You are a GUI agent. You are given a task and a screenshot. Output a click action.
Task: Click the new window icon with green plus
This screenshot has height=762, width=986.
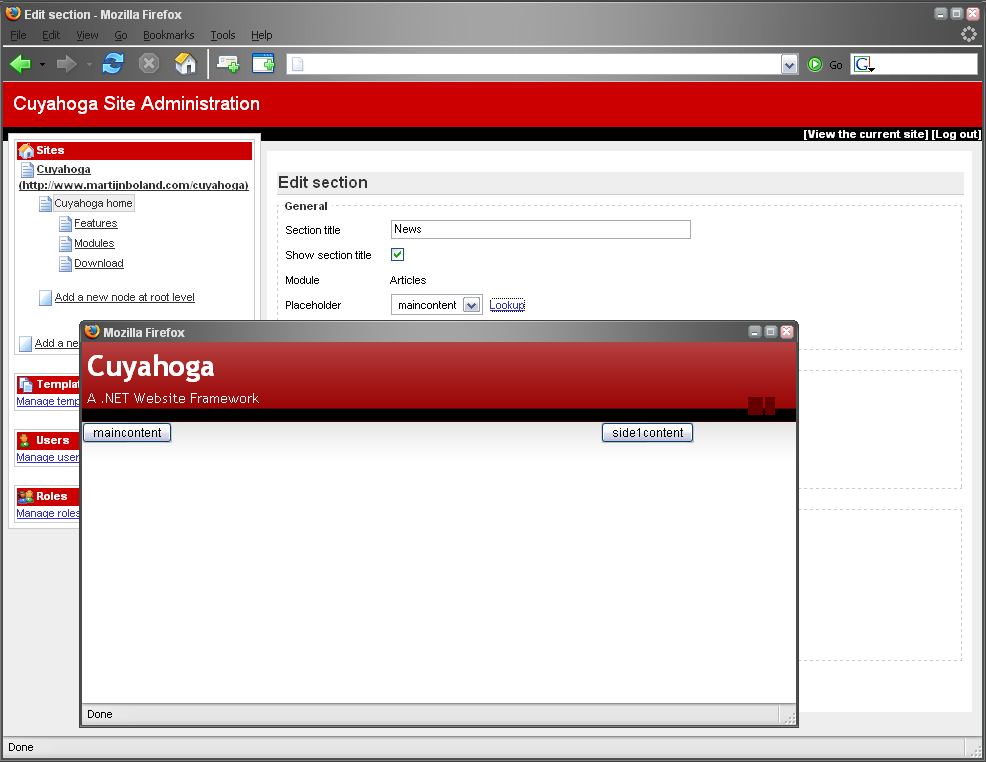tap(263, 64)
